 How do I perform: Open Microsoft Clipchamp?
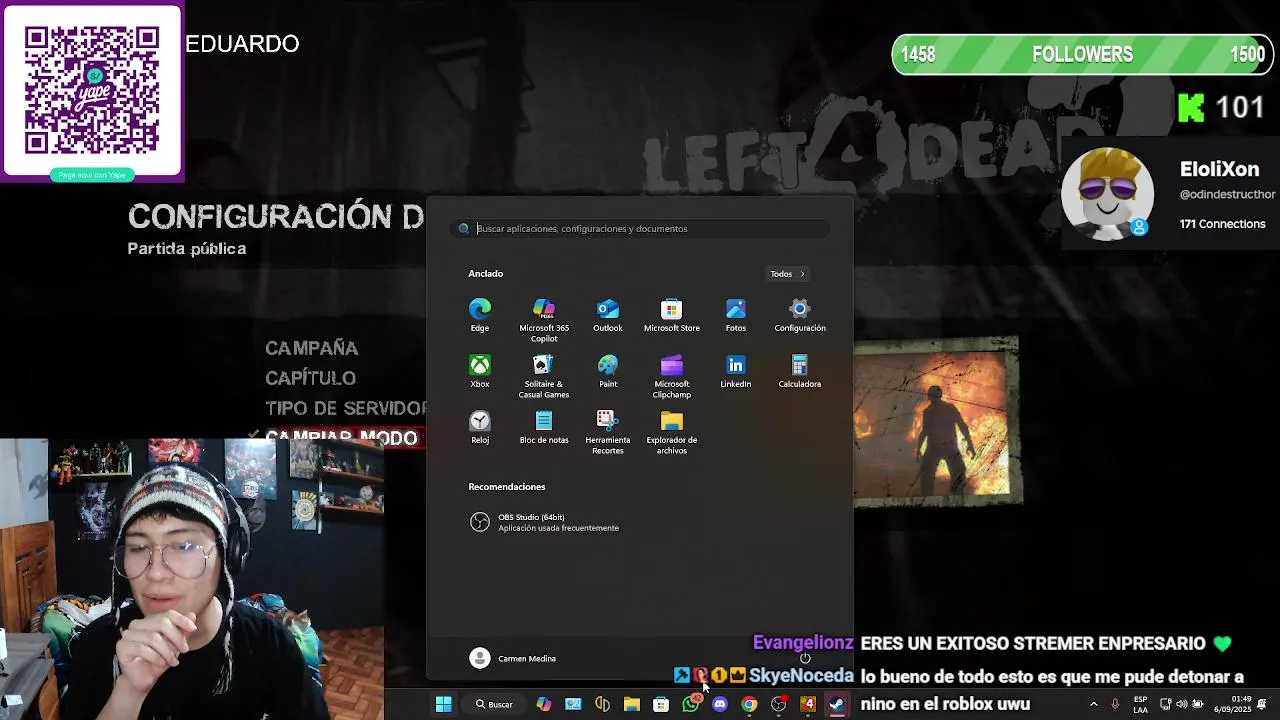[672, 376]
